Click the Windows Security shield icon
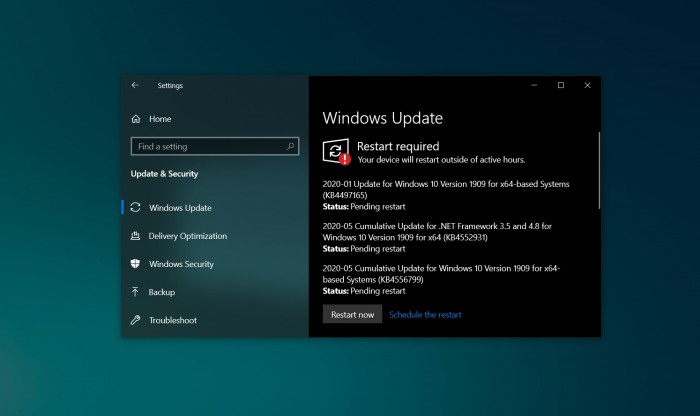The width and height of the screenshot is (700, 416). click(x=136, y=264)
